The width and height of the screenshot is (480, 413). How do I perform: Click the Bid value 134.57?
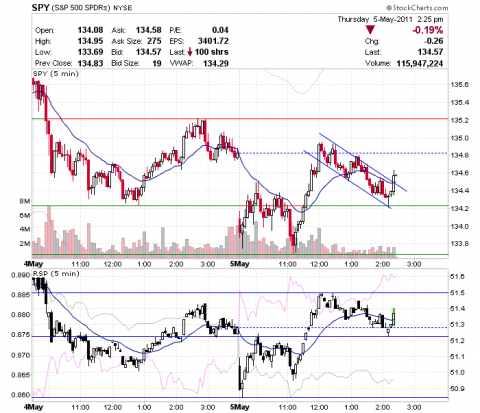tap(148, 52)
